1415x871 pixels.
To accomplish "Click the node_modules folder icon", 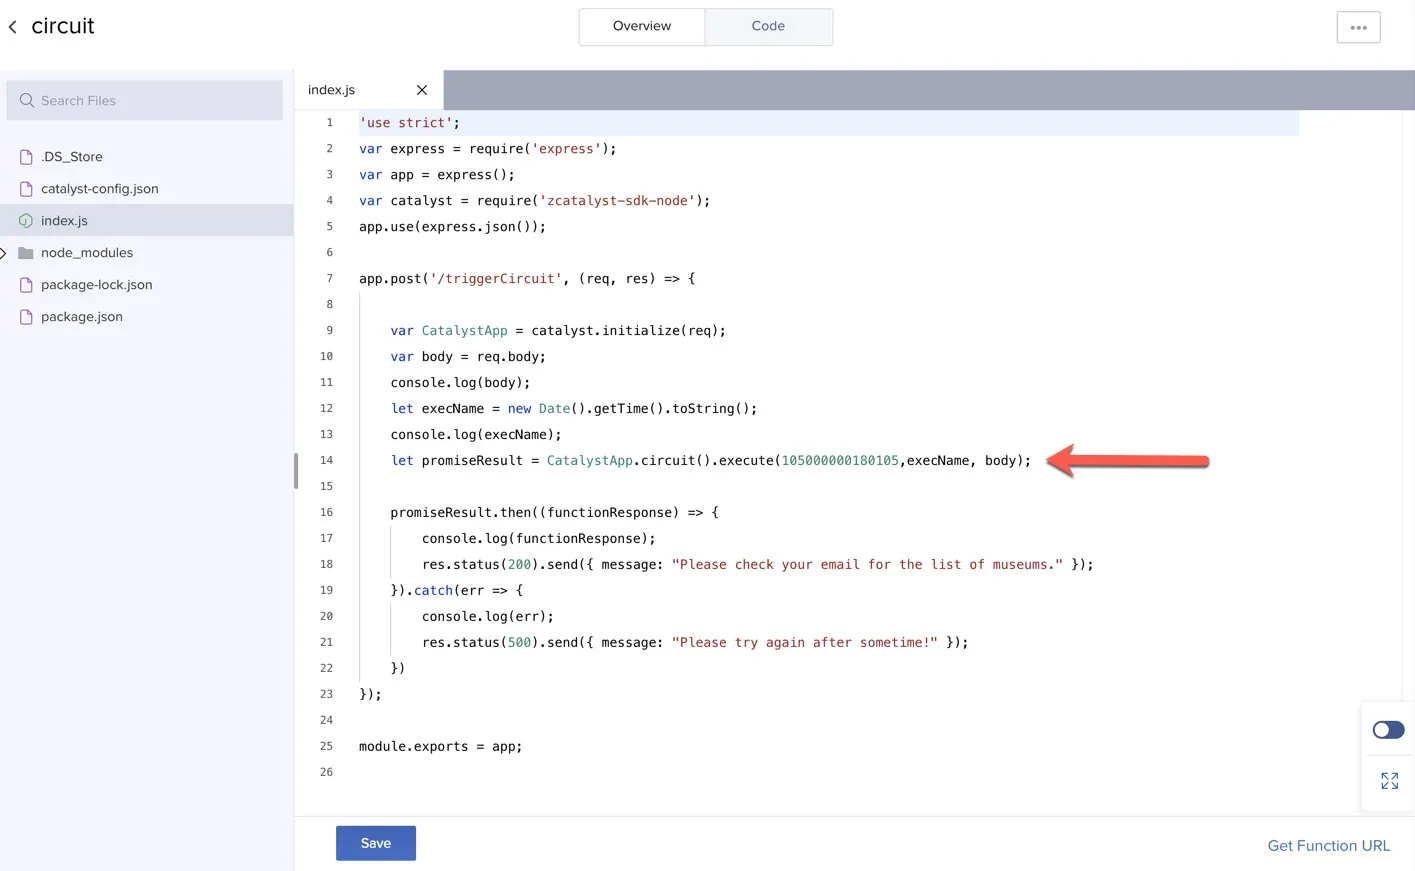I will [26, 253].
